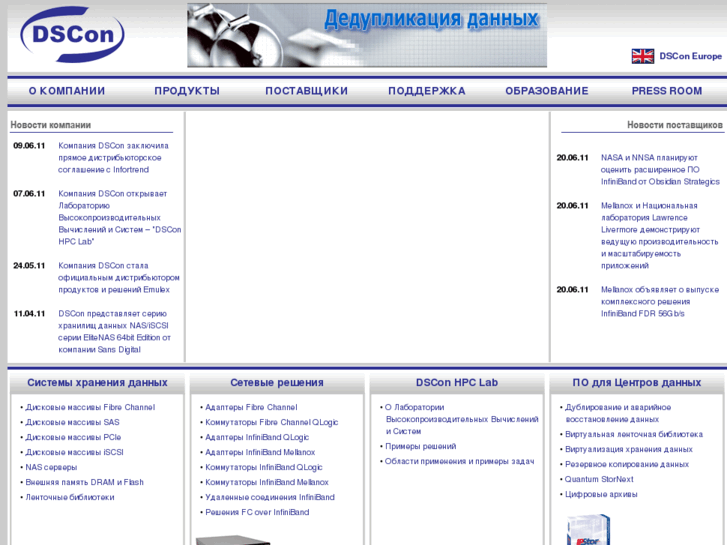Open the О КОМПАНИИ menu
The image size is (727, 545).
(x=67, y=91)
